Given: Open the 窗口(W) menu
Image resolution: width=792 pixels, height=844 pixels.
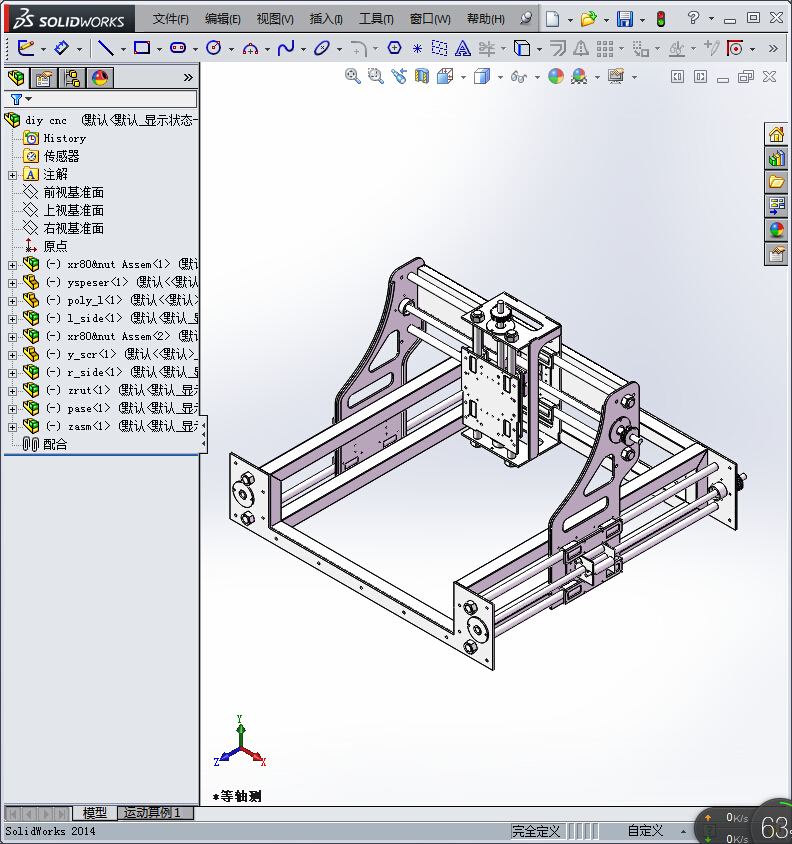Looking at the screenshot, I should (x=430, y=19).
